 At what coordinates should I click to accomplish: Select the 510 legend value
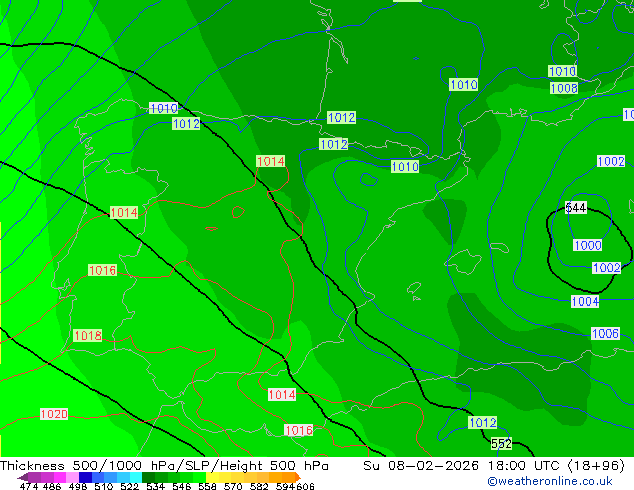coord(104,486)
